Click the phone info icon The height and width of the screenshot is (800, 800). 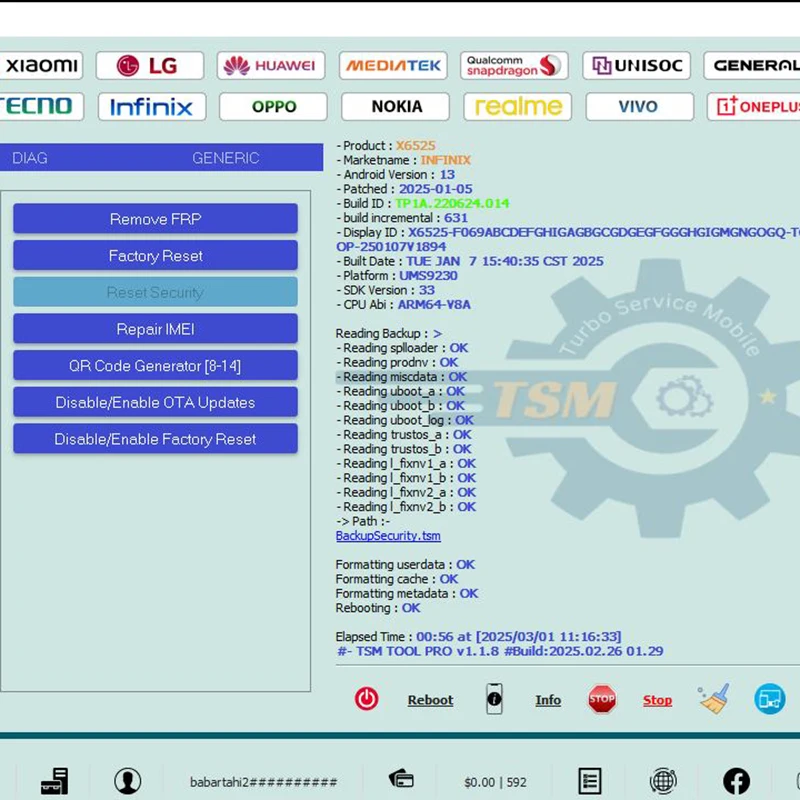click(494, 699)
